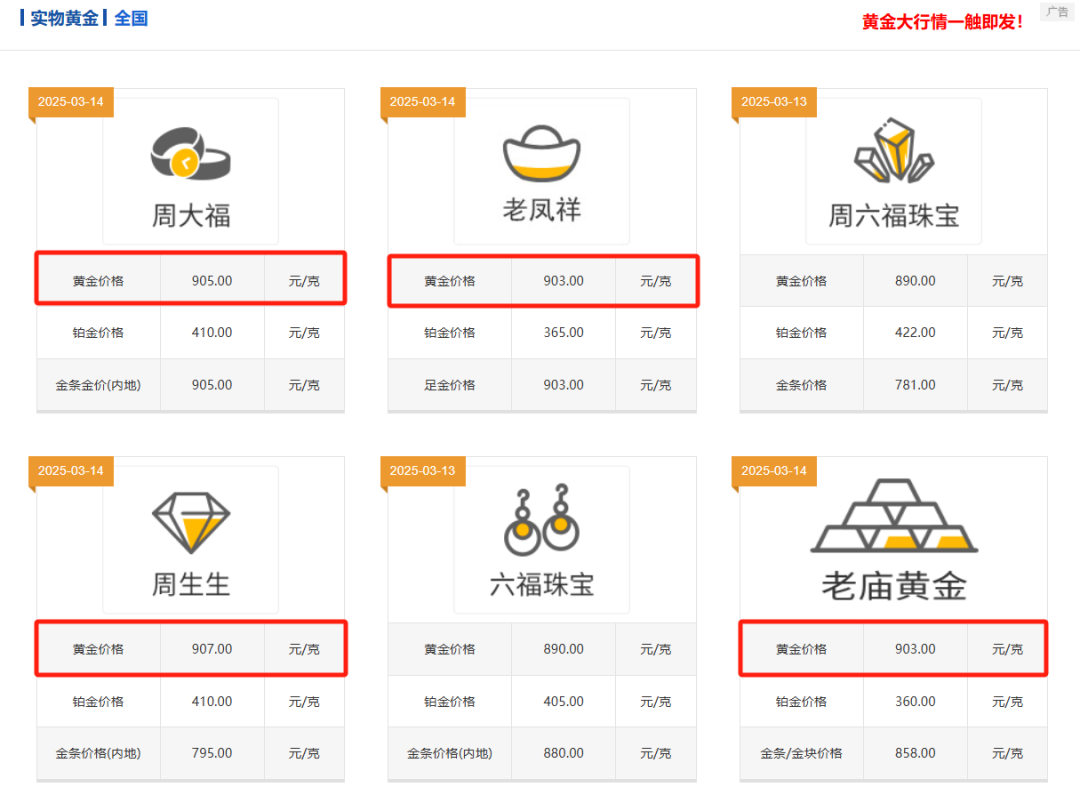
Task: Select 六福珠宝 gold price 890.00
Action: (563, 649)
